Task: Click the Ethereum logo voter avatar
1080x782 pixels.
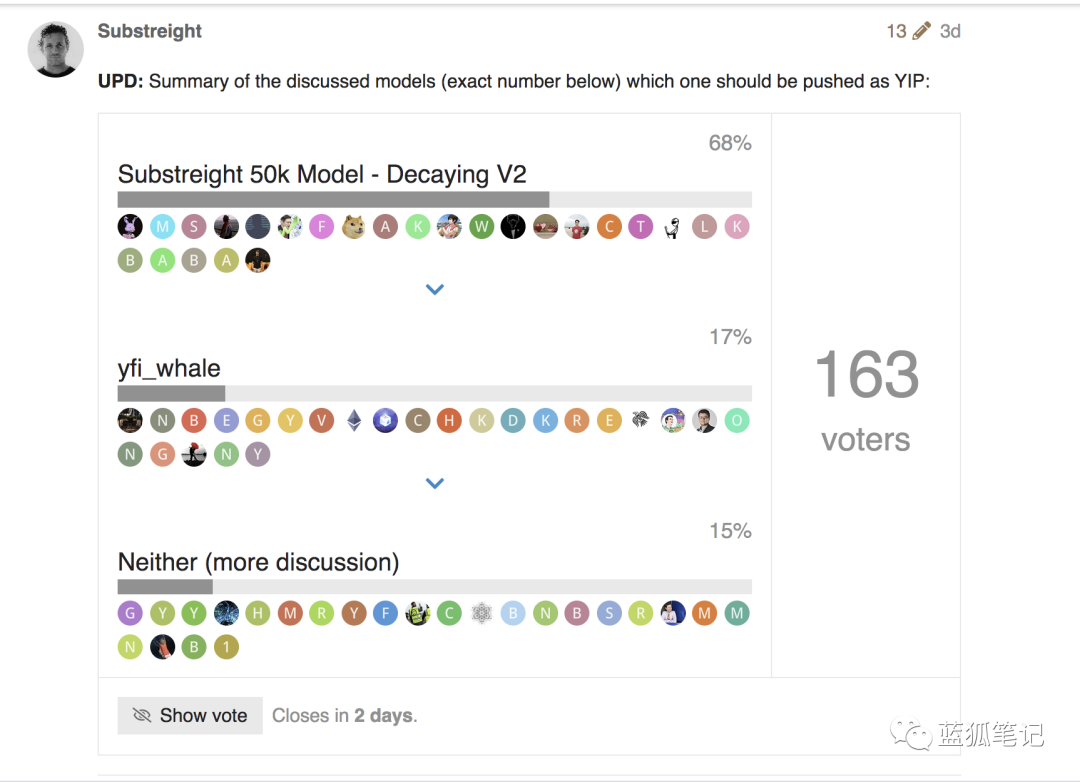Action: coord(354,421)
